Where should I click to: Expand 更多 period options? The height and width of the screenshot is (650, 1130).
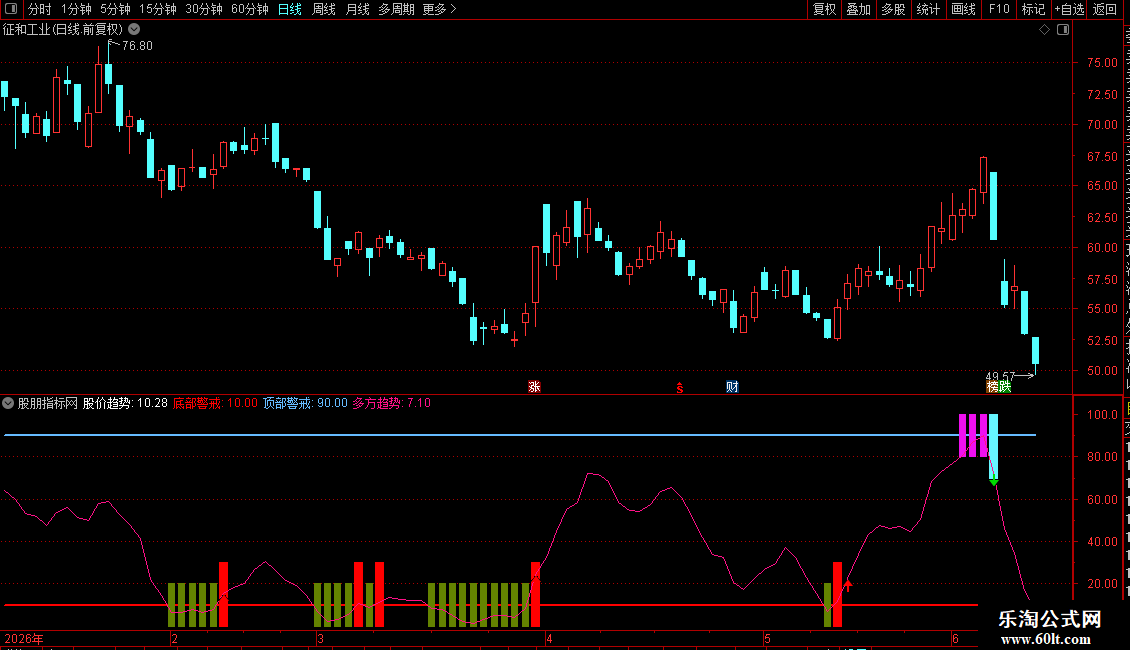coord(439,9)
